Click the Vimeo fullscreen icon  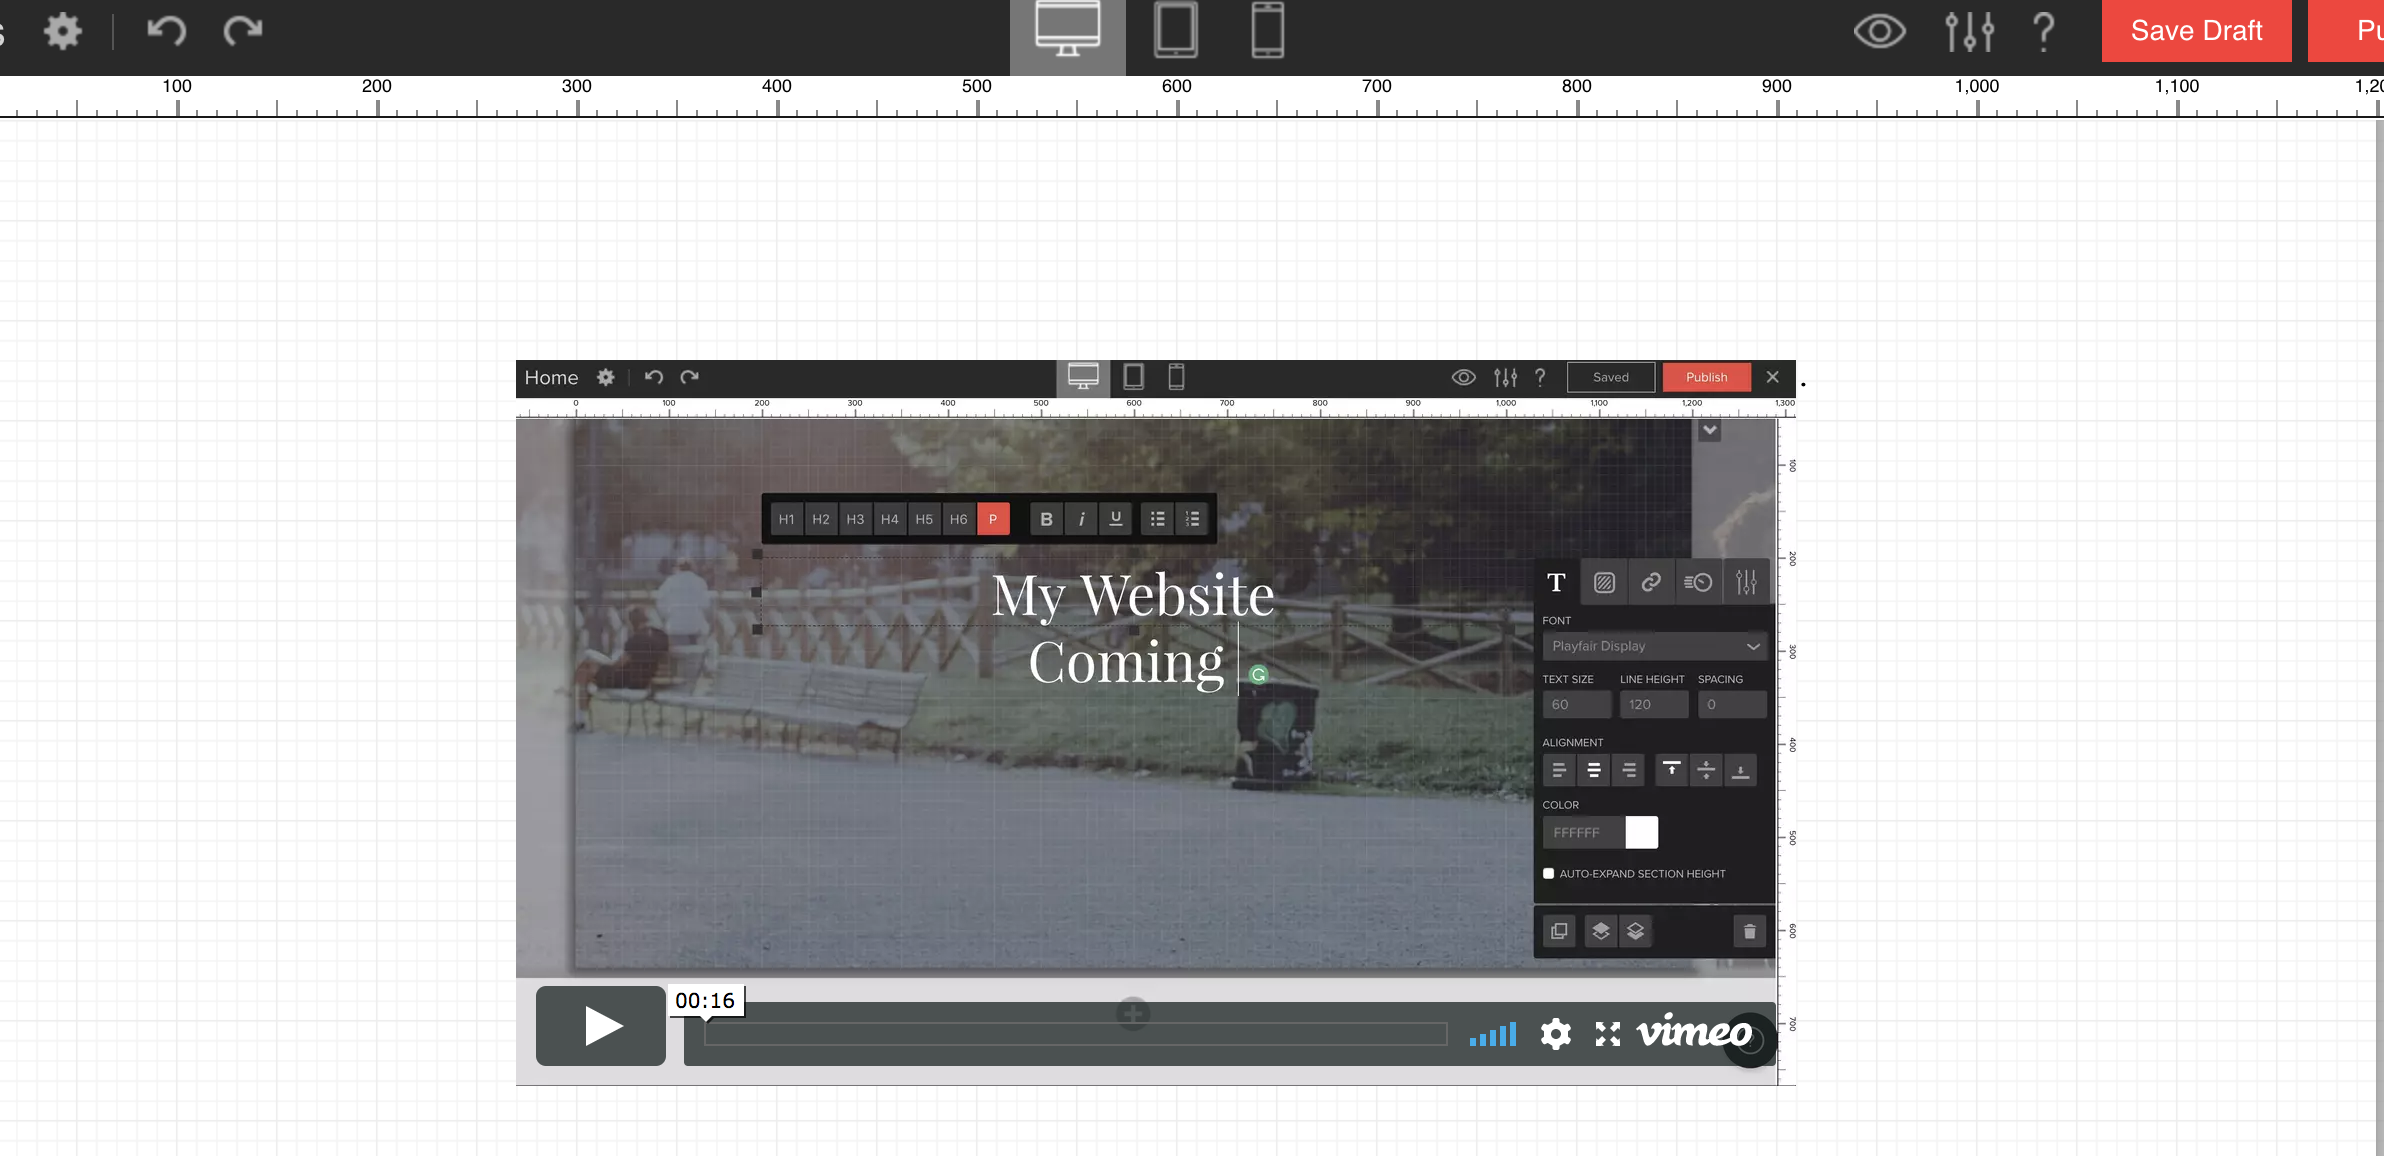tap(1607, 1034)
